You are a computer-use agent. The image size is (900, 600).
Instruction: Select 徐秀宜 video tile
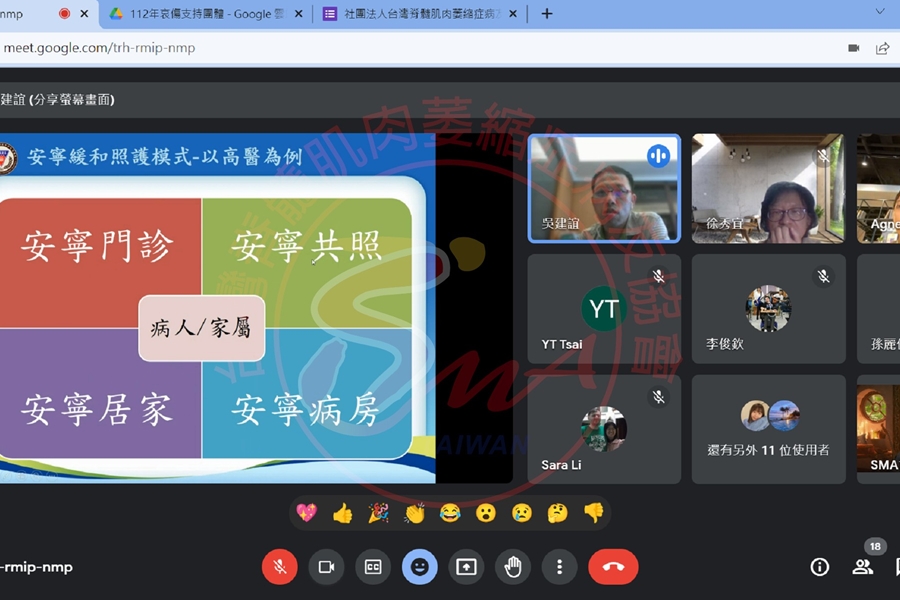(768, 188)
